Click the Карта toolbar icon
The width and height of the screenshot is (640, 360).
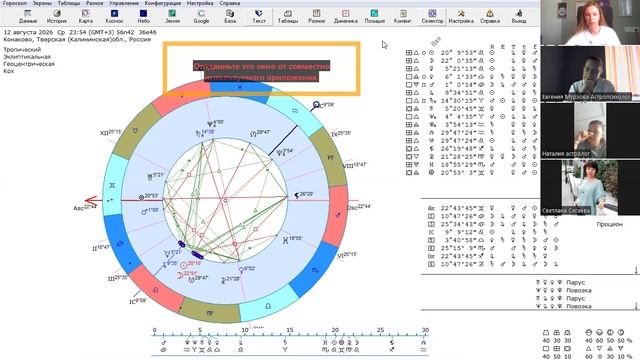tap(85, 17)
